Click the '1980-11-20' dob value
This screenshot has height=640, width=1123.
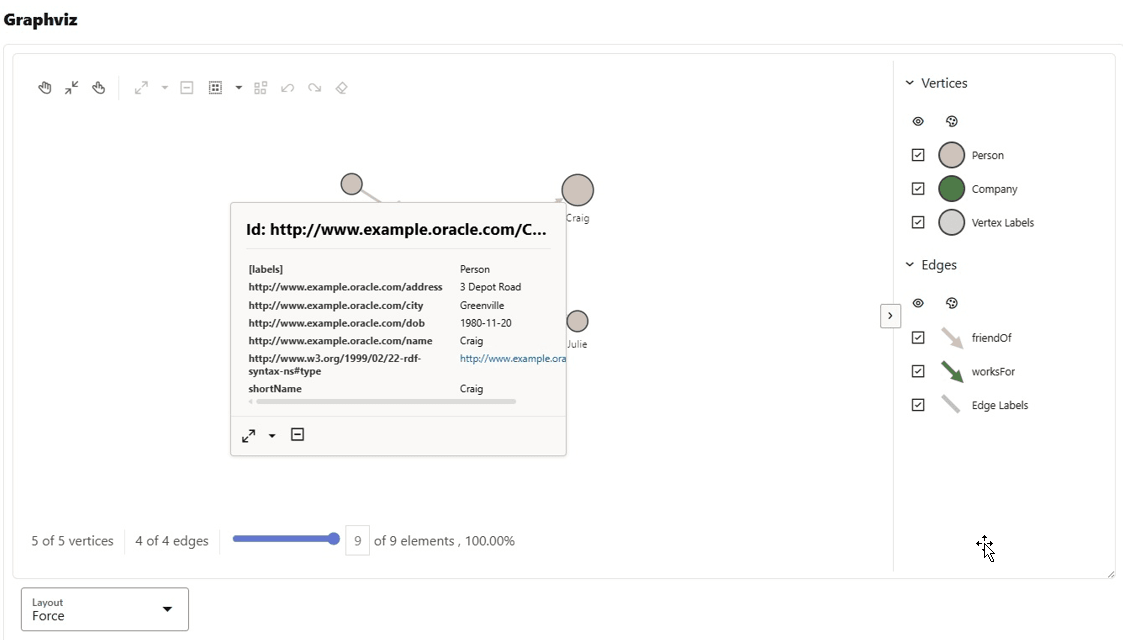(x=486, y=324)
